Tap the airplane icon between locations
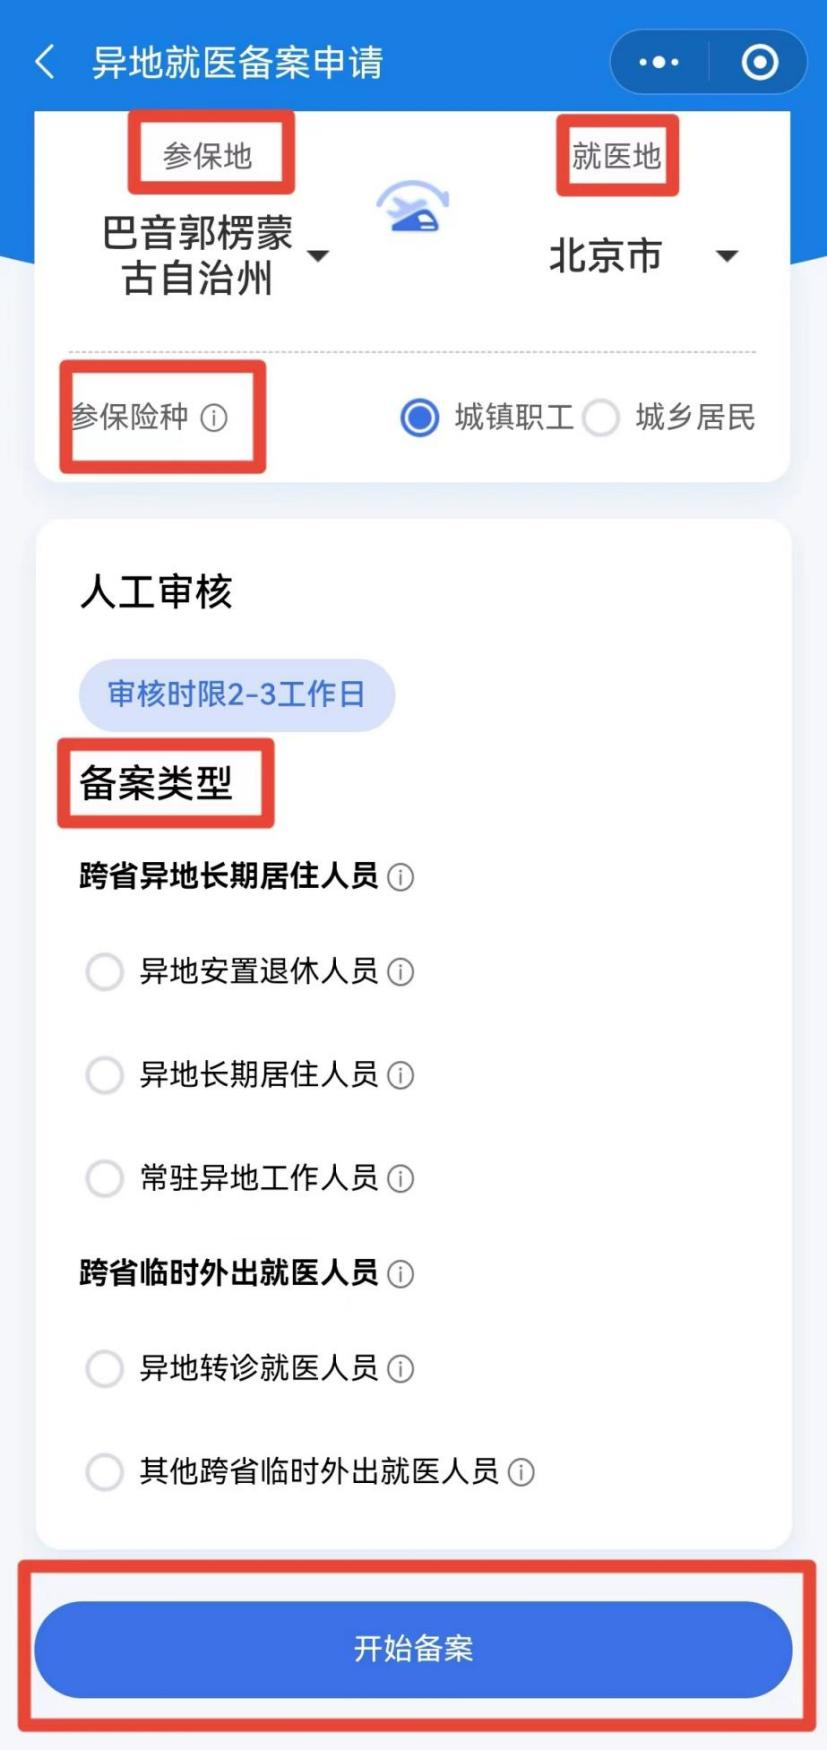Image resolution: width=827 pixels, height=1750 pixels. point(413,207)
